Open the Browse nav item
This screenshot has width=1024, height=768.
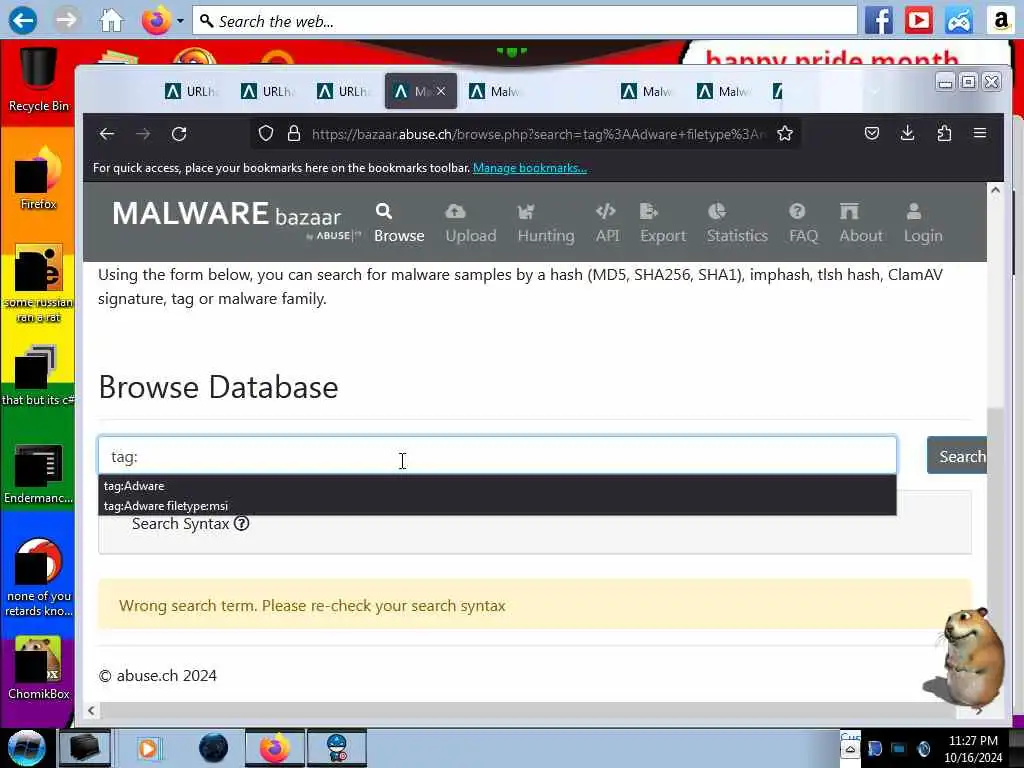pos(399,223)
